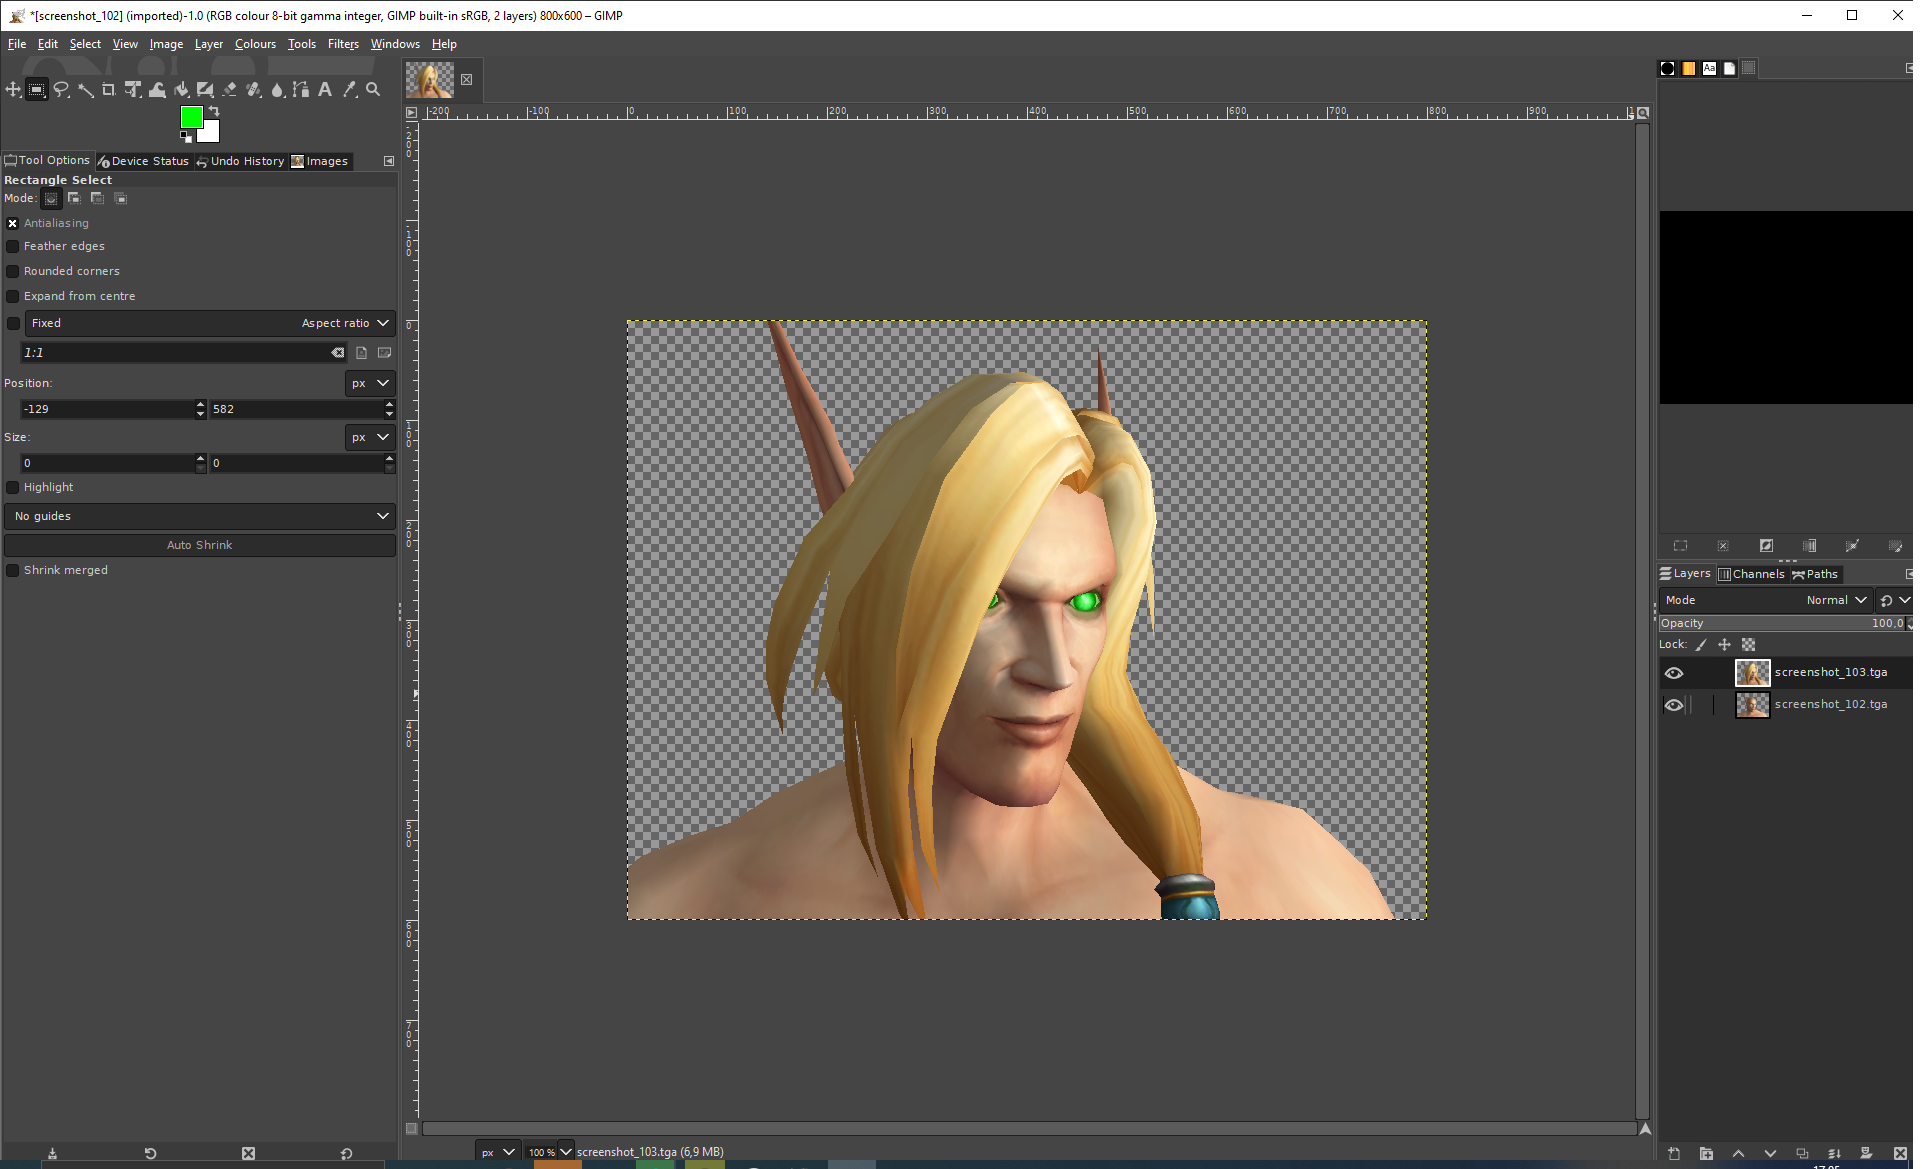Select the Gradient tool
This screenshot has width=1922, height=1169.
click(205, 90)
